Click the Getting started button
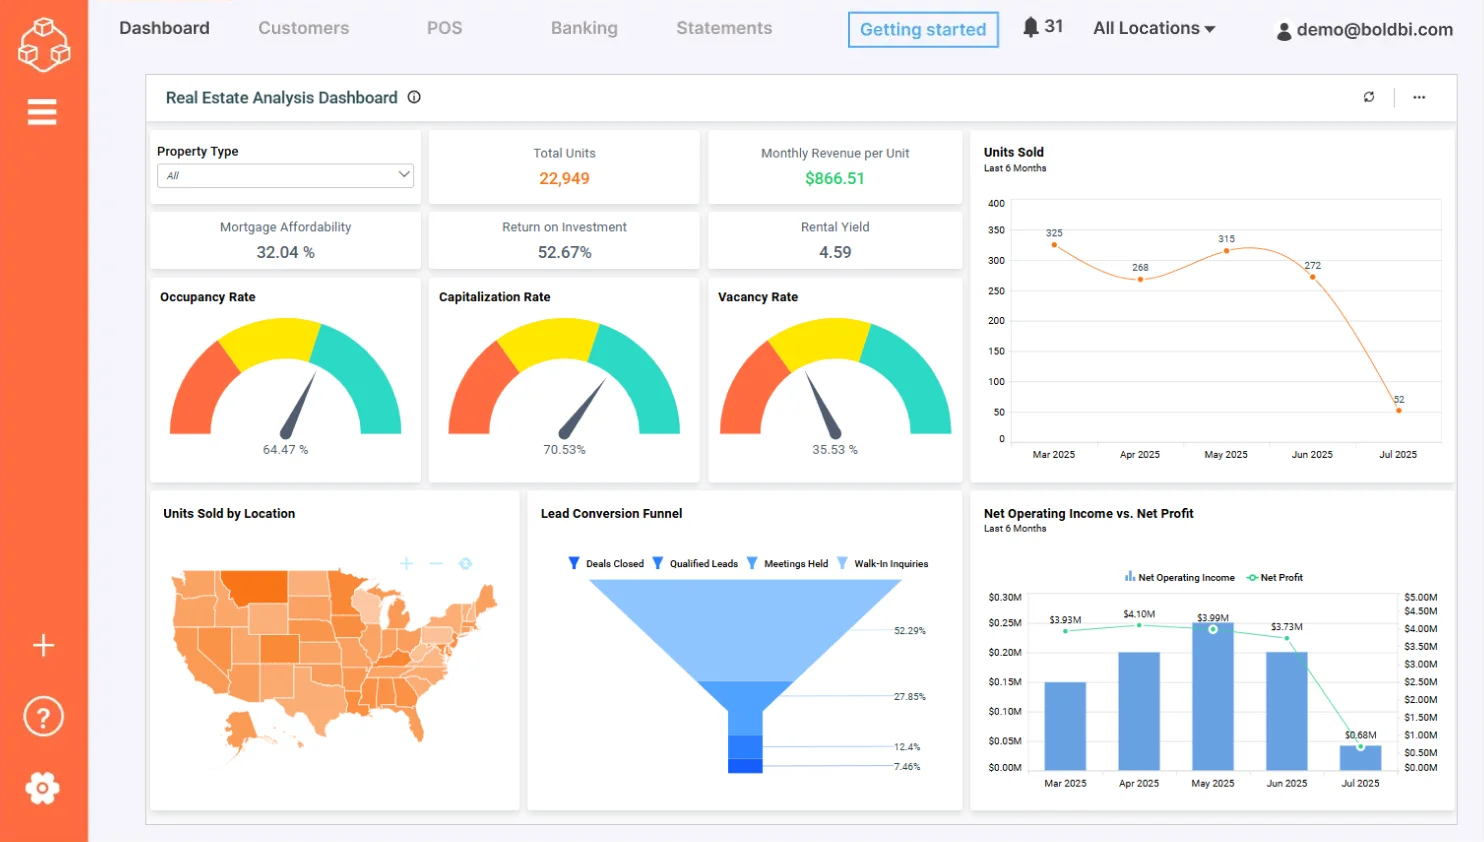The width and height of the screenshot is (1484, 842). [x=922, y=29]
